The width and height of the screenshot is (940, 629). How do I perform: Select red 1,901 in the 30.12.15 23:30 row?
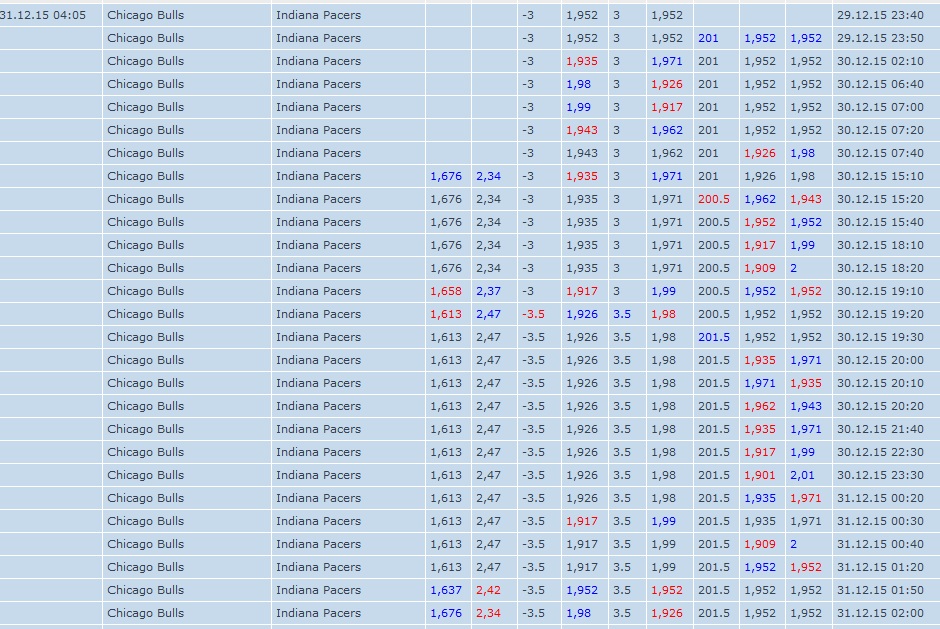760,475
